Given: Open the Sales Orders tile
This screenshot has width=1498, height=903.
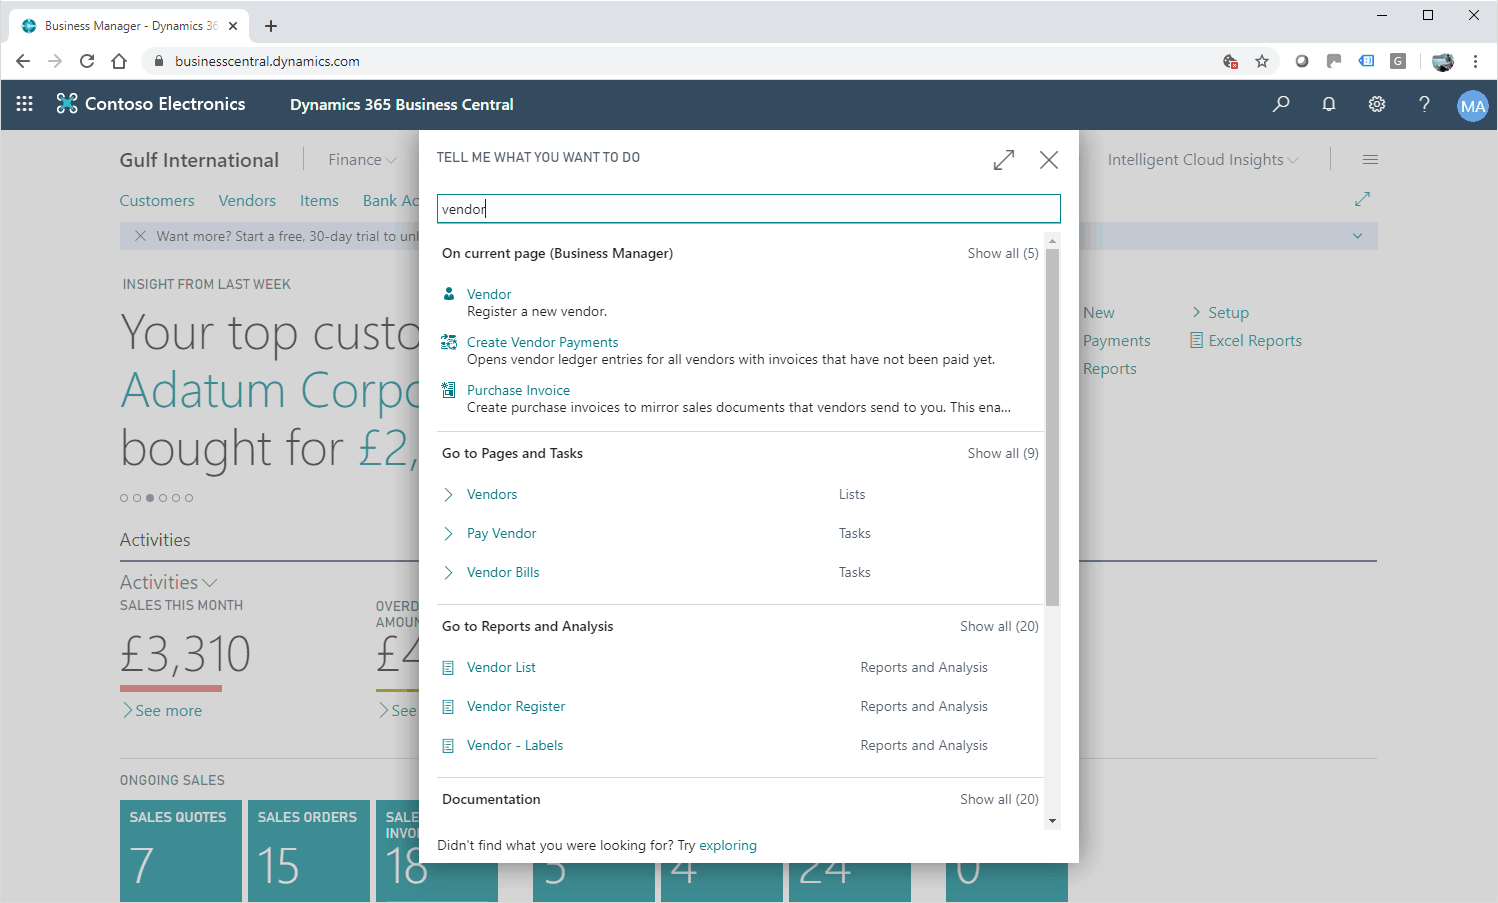Looking at the screenshot, I should point(309,851).
